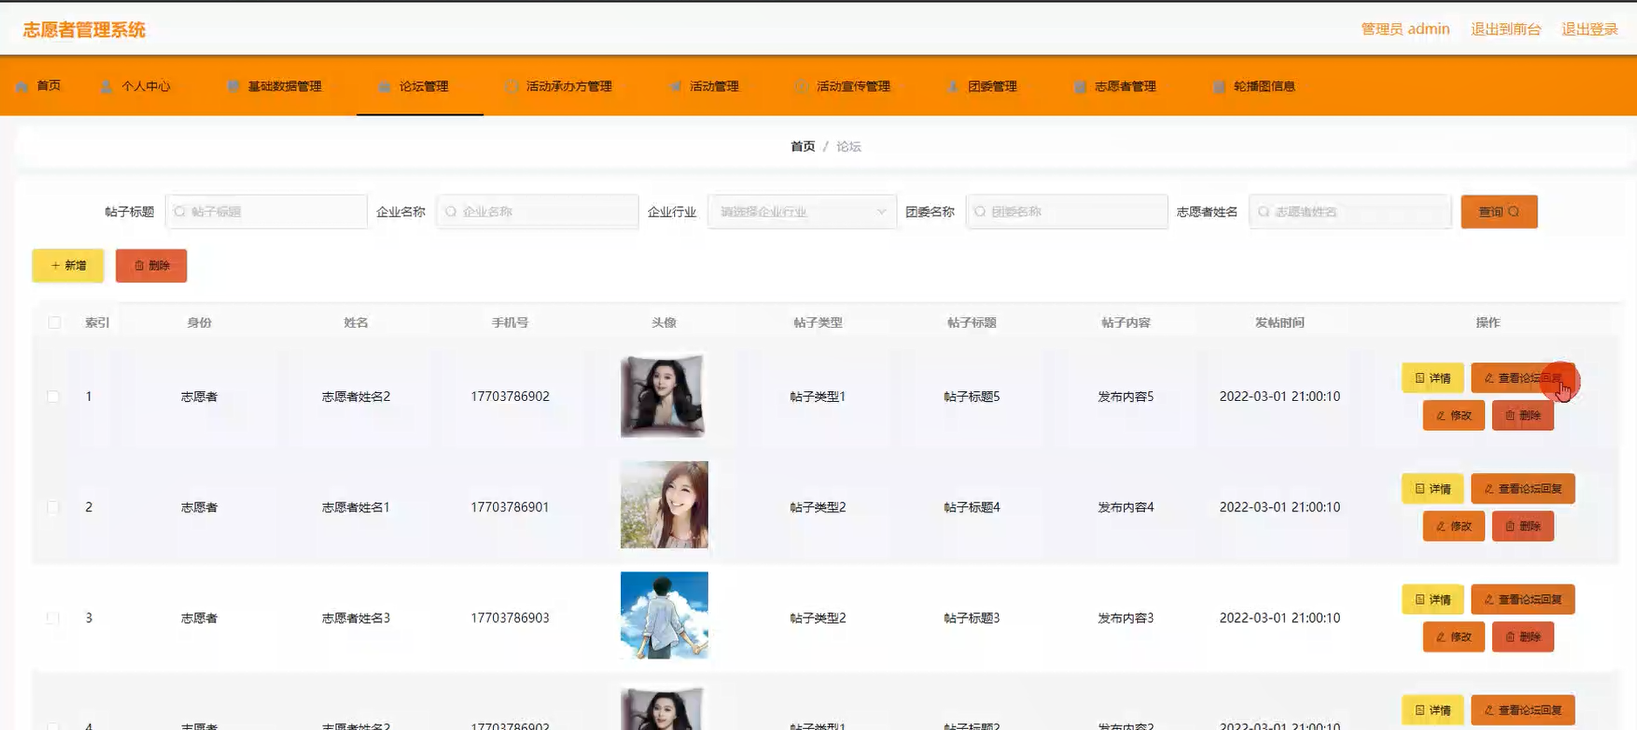Click phone number 17703786903
The width and height of the screenshot is (1637, 730).
tap(510, 618)
